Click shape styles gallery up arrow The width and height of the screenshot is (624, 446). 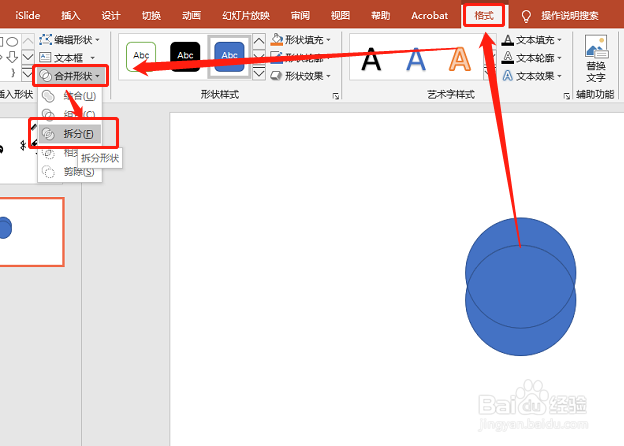coord(259,41)
